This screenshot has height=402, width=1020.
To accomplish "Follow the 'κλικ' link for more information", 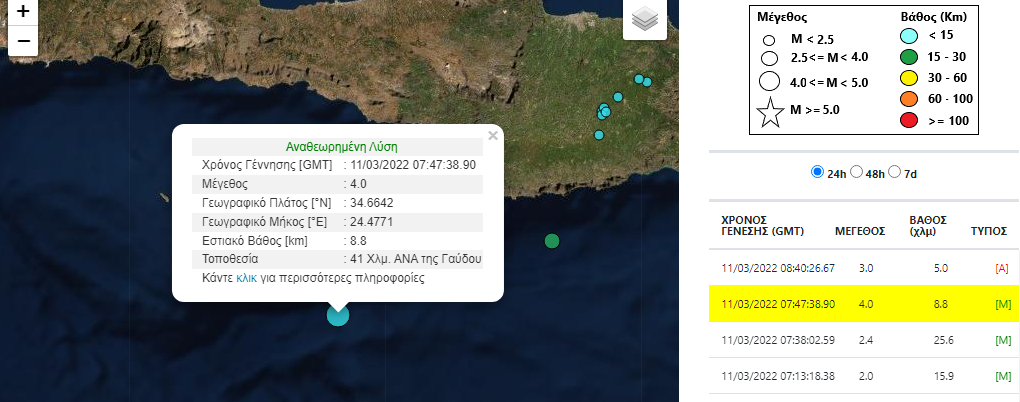I will 247,278.
